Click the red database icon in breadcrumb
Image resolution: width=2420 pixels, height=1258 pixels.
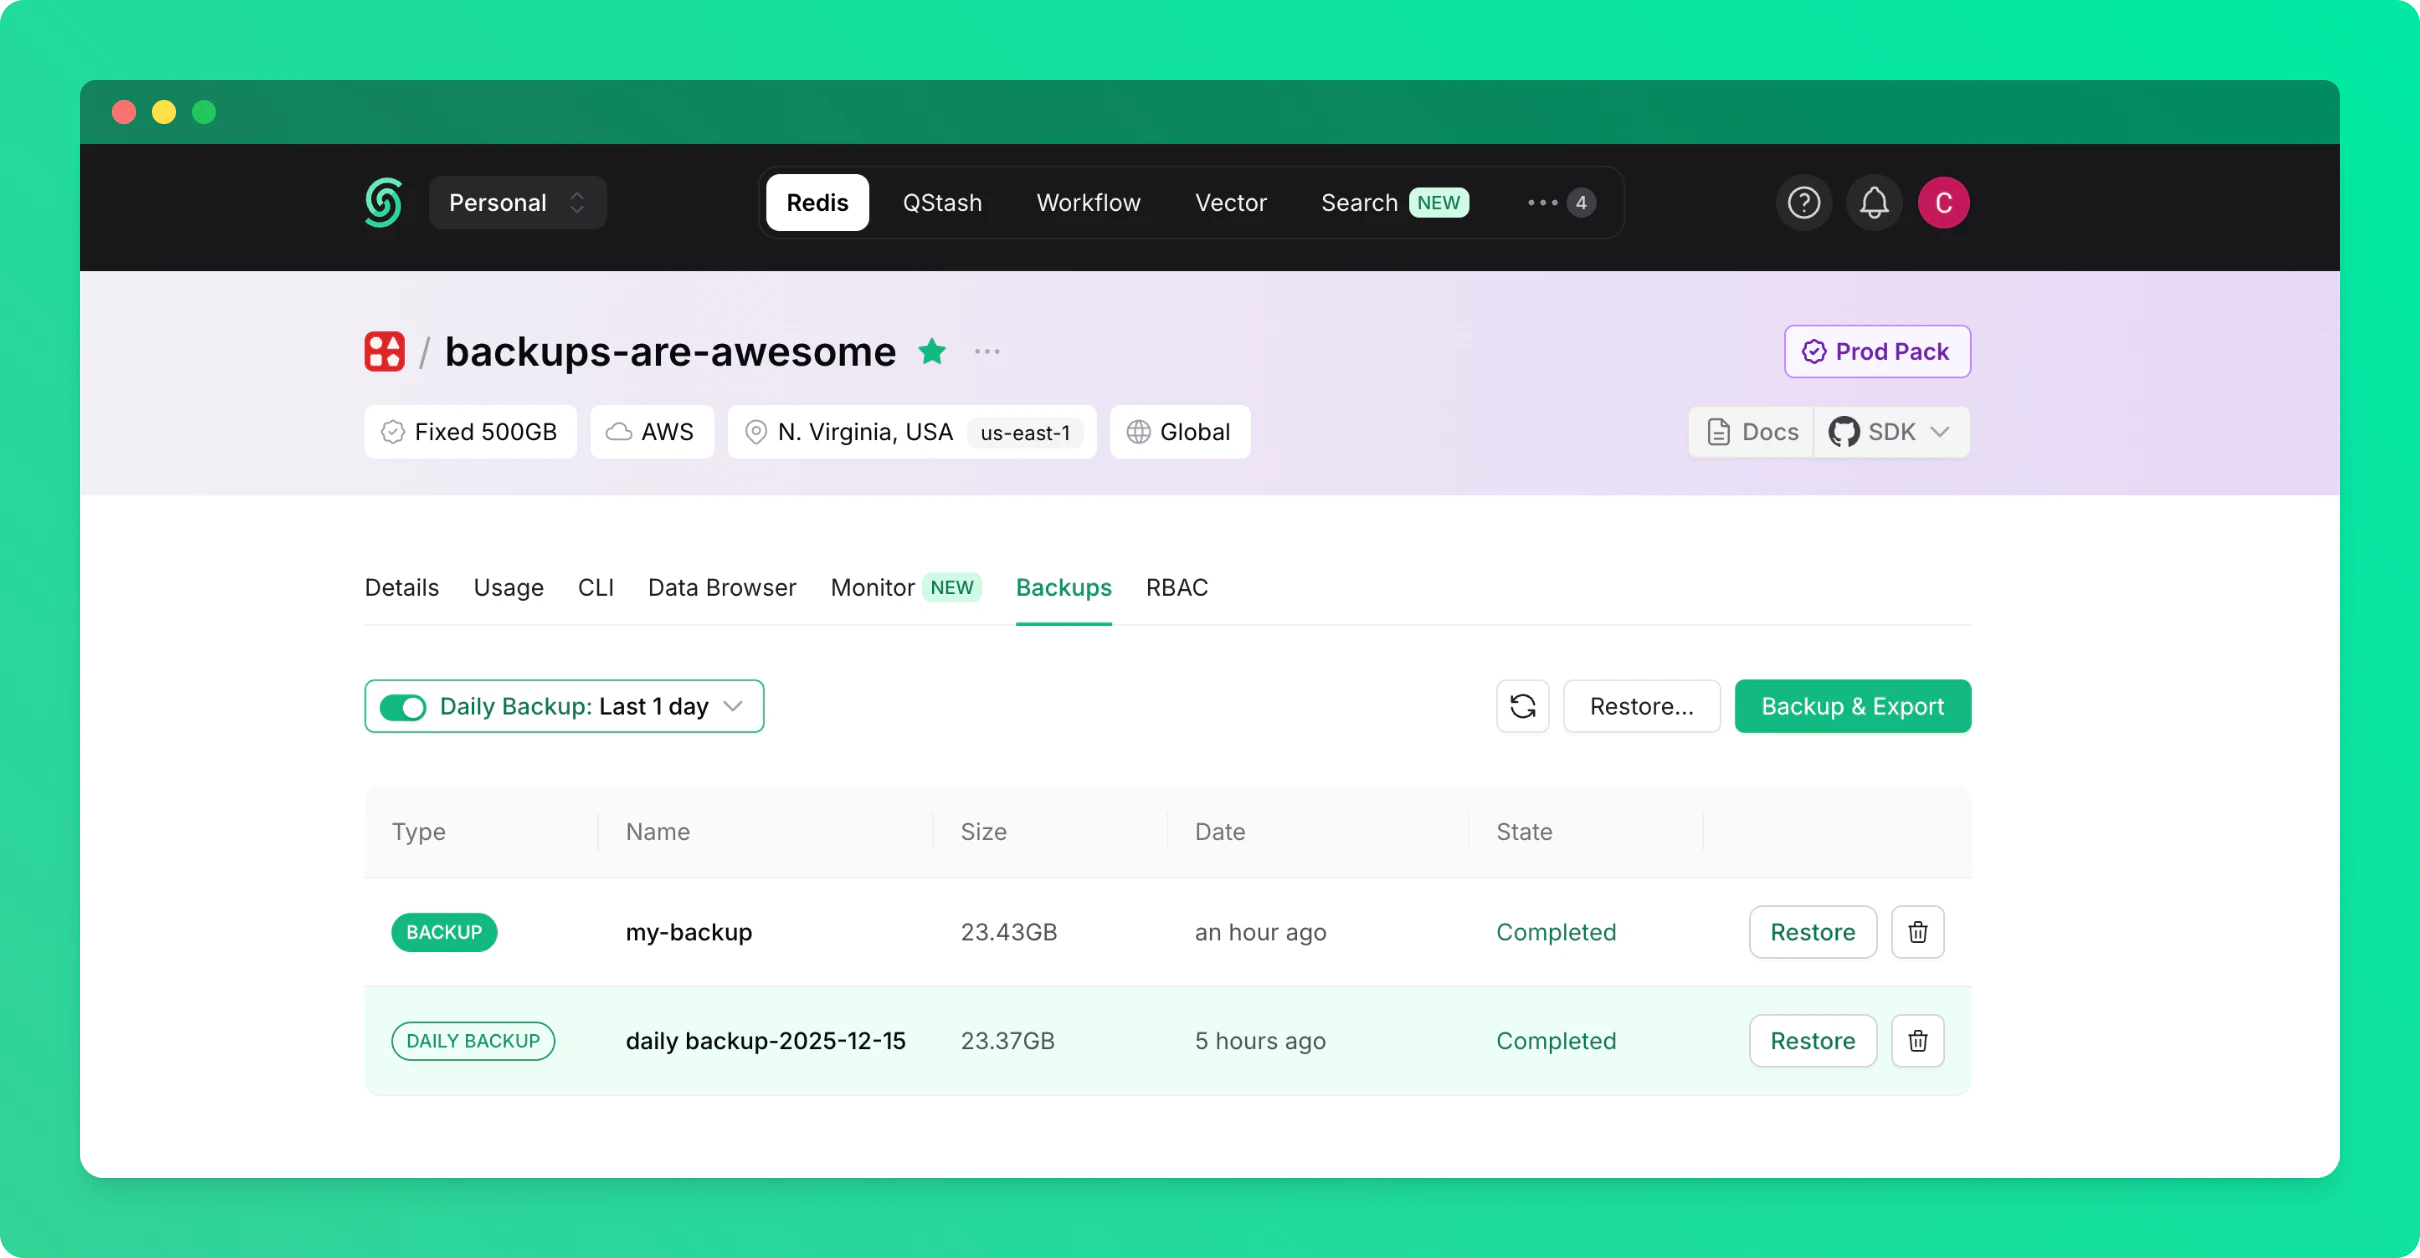(385, 351)
